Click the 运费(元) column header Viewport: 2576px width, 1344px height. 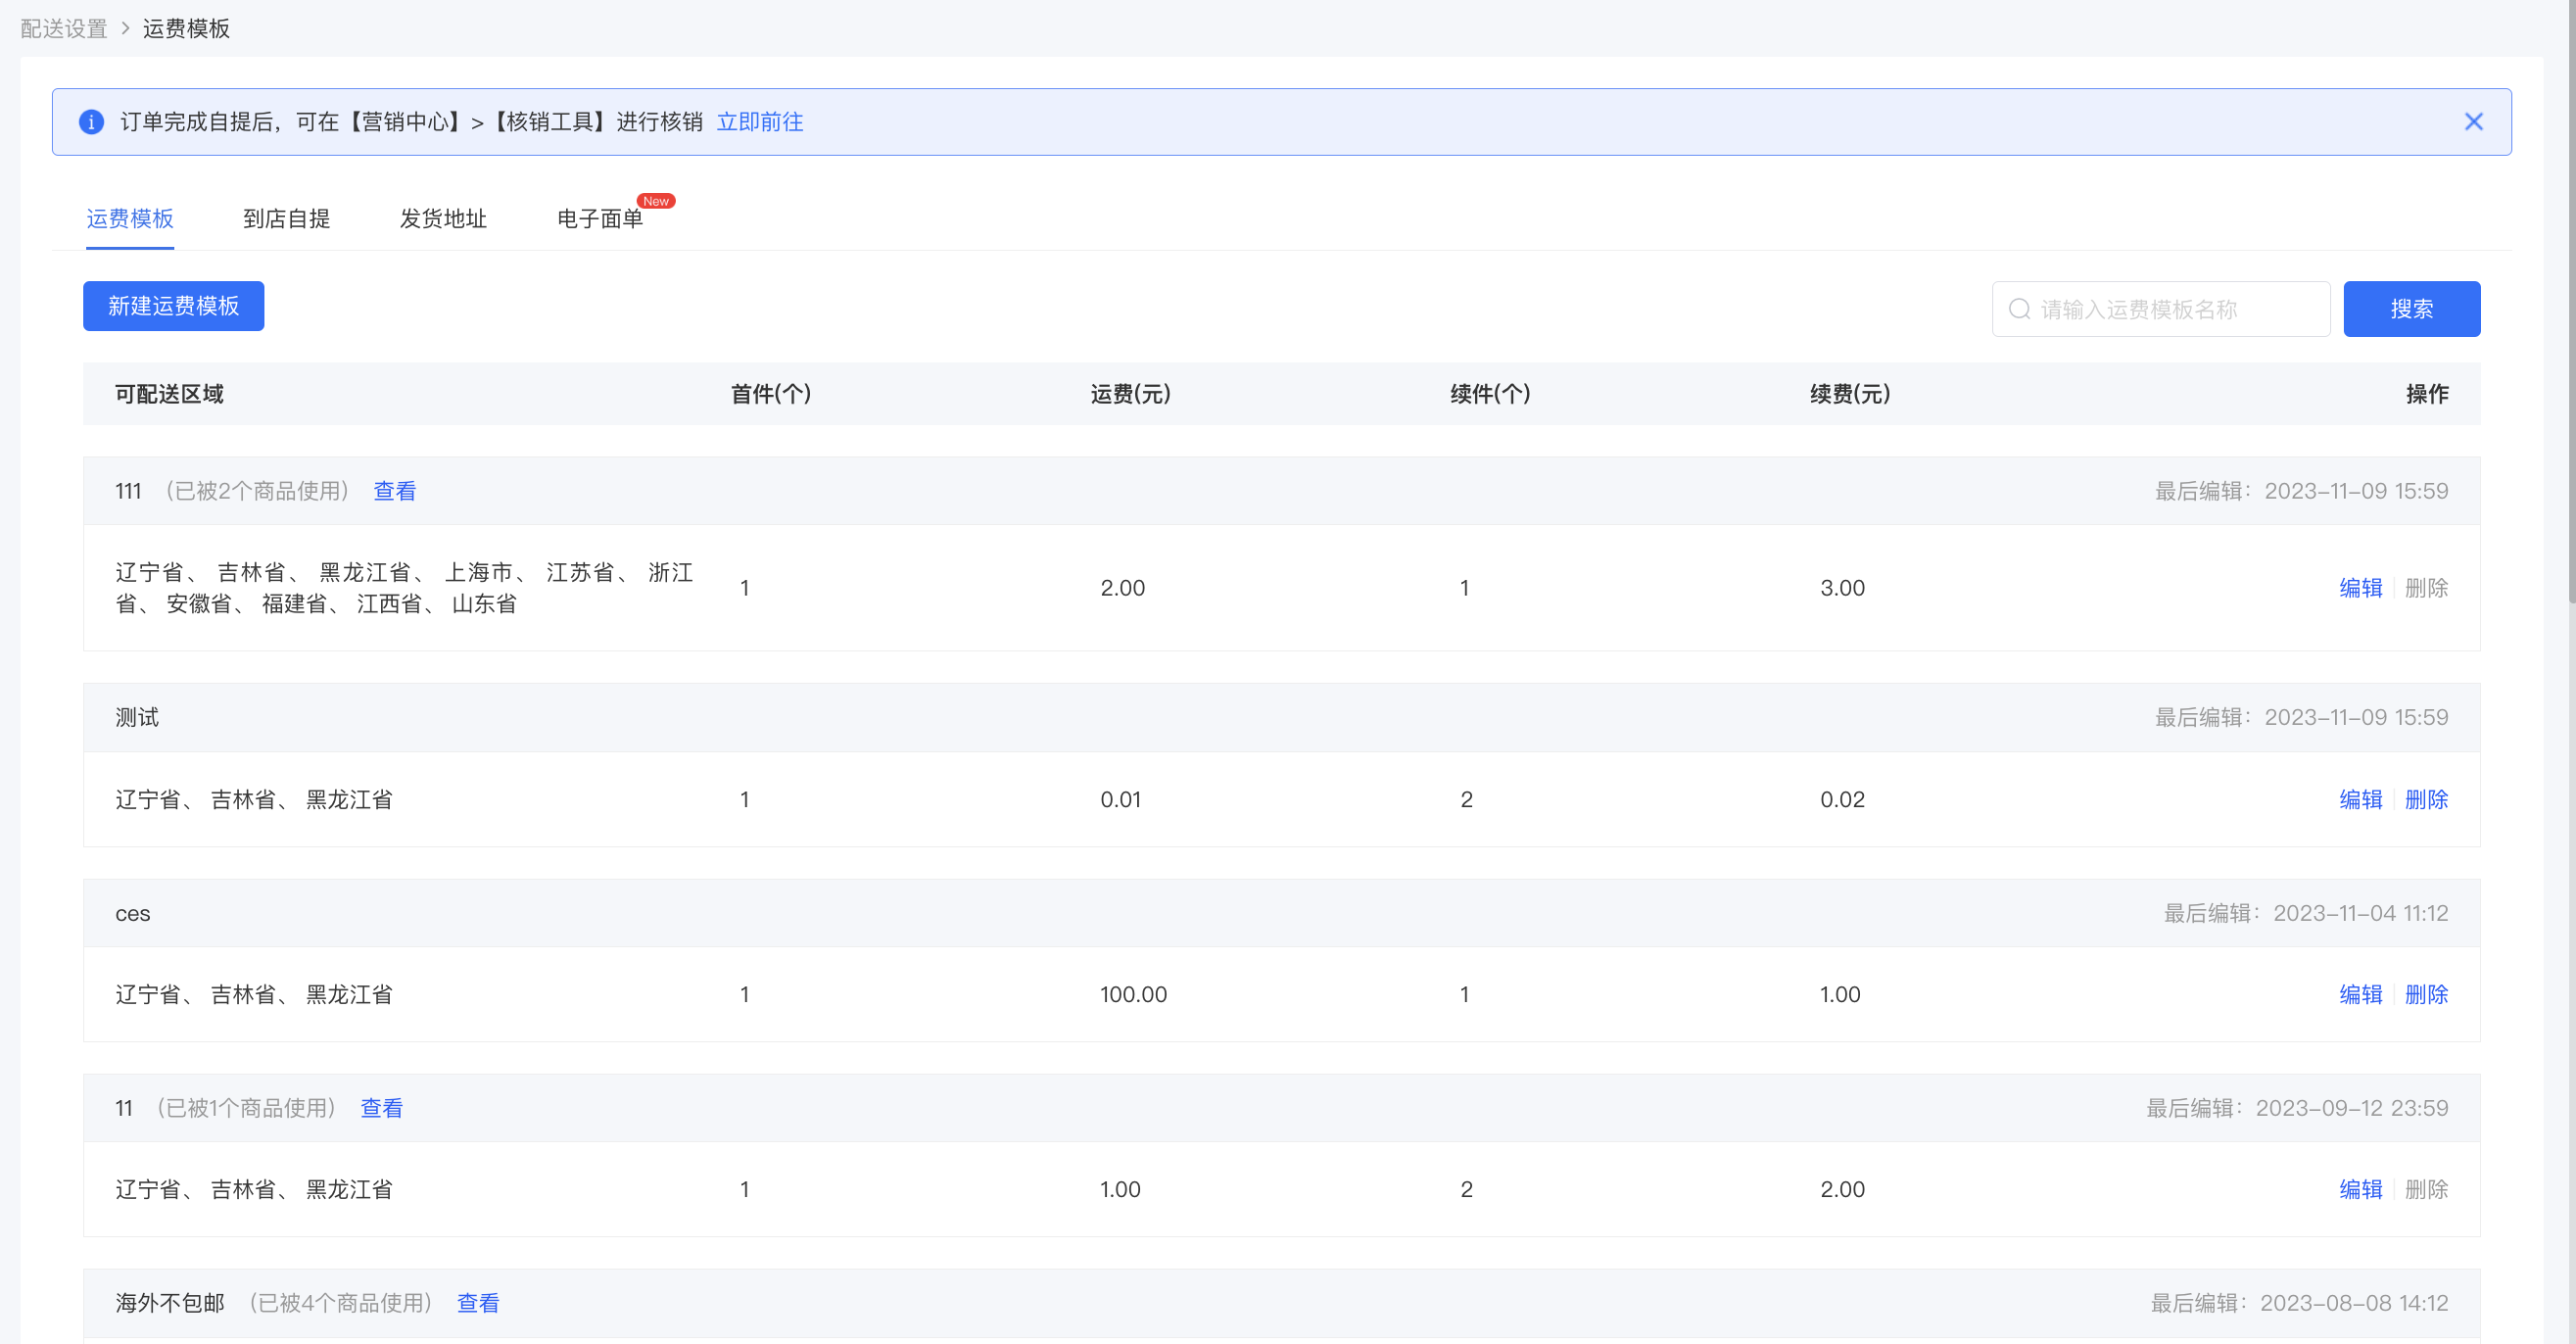point(1130,394)
